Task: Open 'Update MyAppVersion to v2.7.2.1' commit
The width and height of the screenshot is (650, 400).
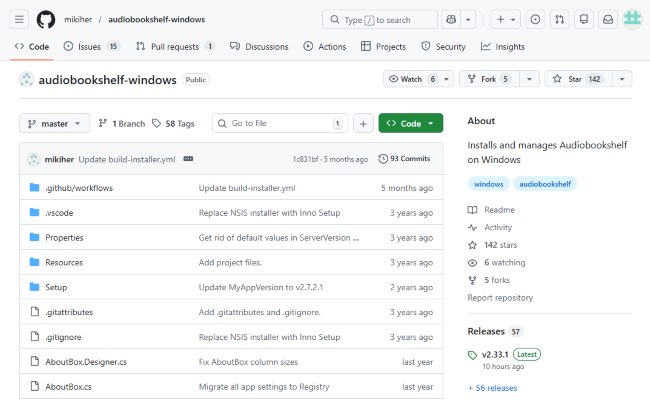Action: tap(261, 288)
